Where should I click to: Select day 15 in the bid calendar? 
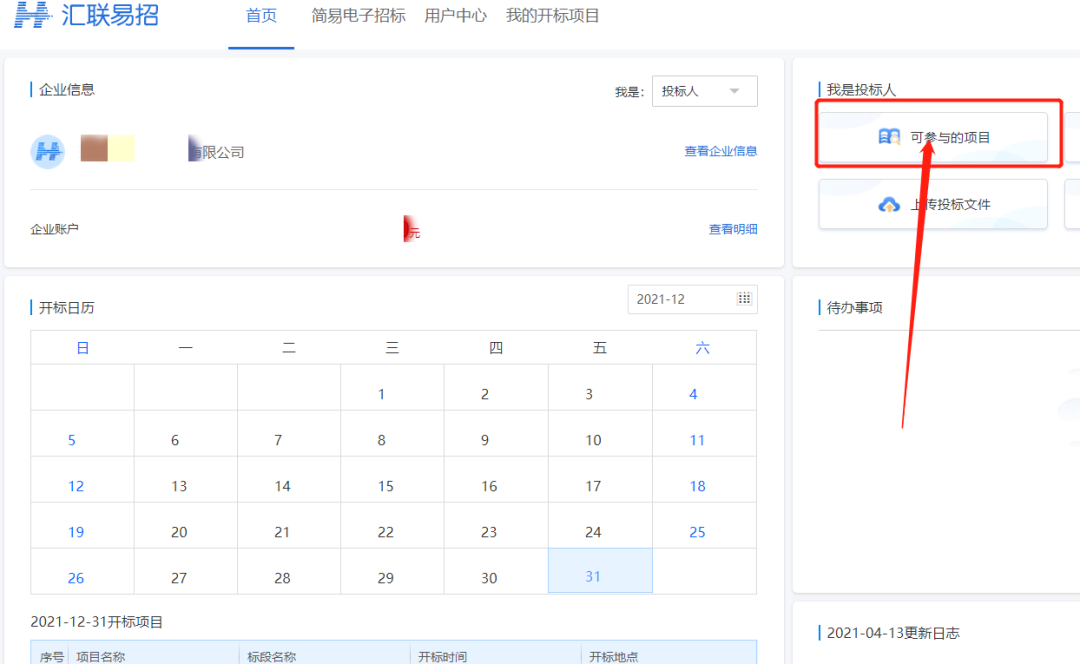[386, 486]
